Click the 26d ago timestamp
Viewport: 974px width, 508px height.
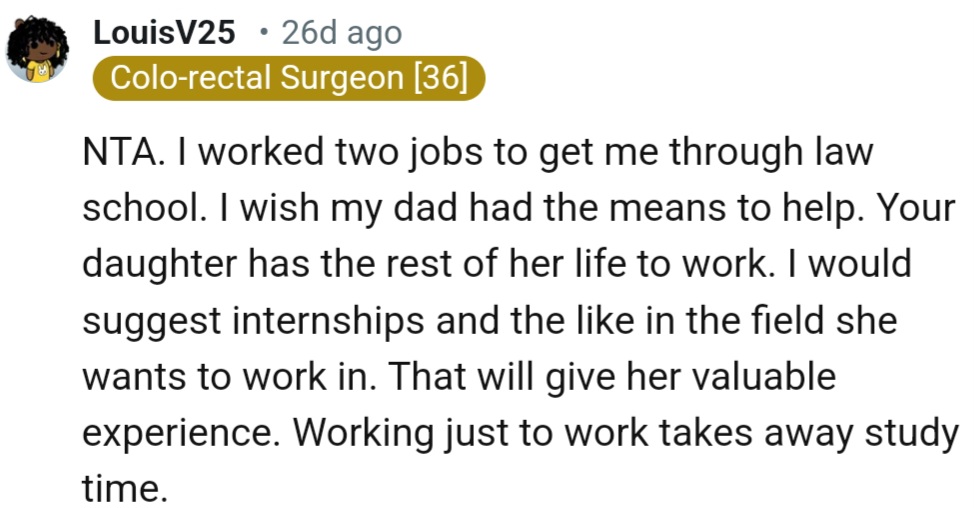[x=341, y=33]
